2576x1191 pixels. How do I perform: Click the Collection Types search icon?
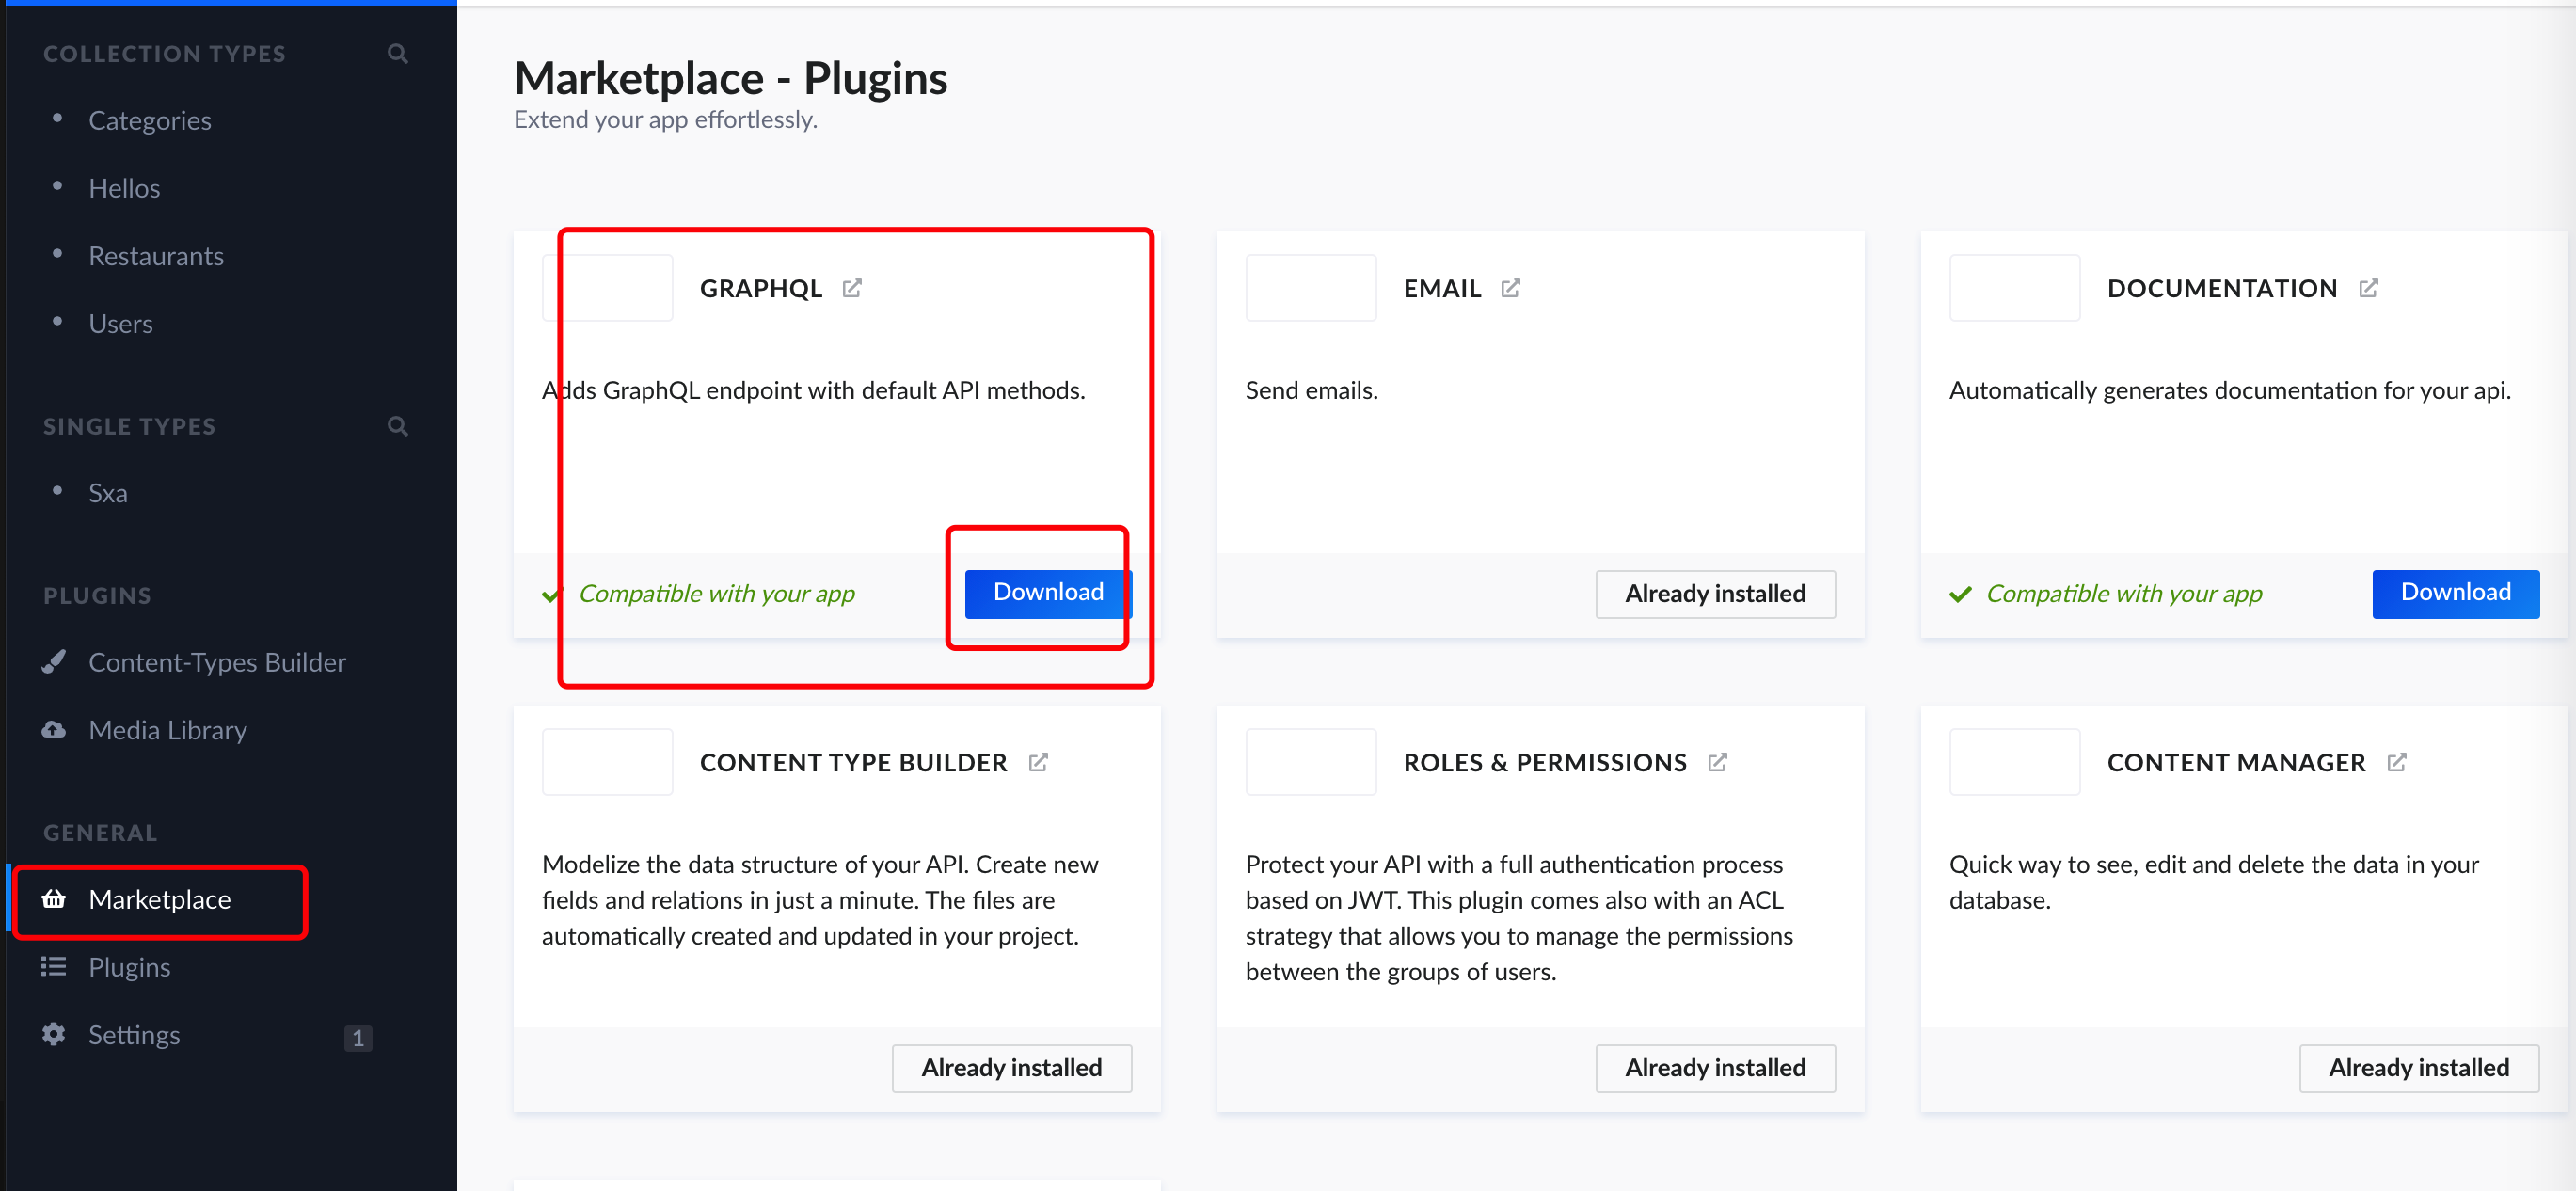click(397, 54)
